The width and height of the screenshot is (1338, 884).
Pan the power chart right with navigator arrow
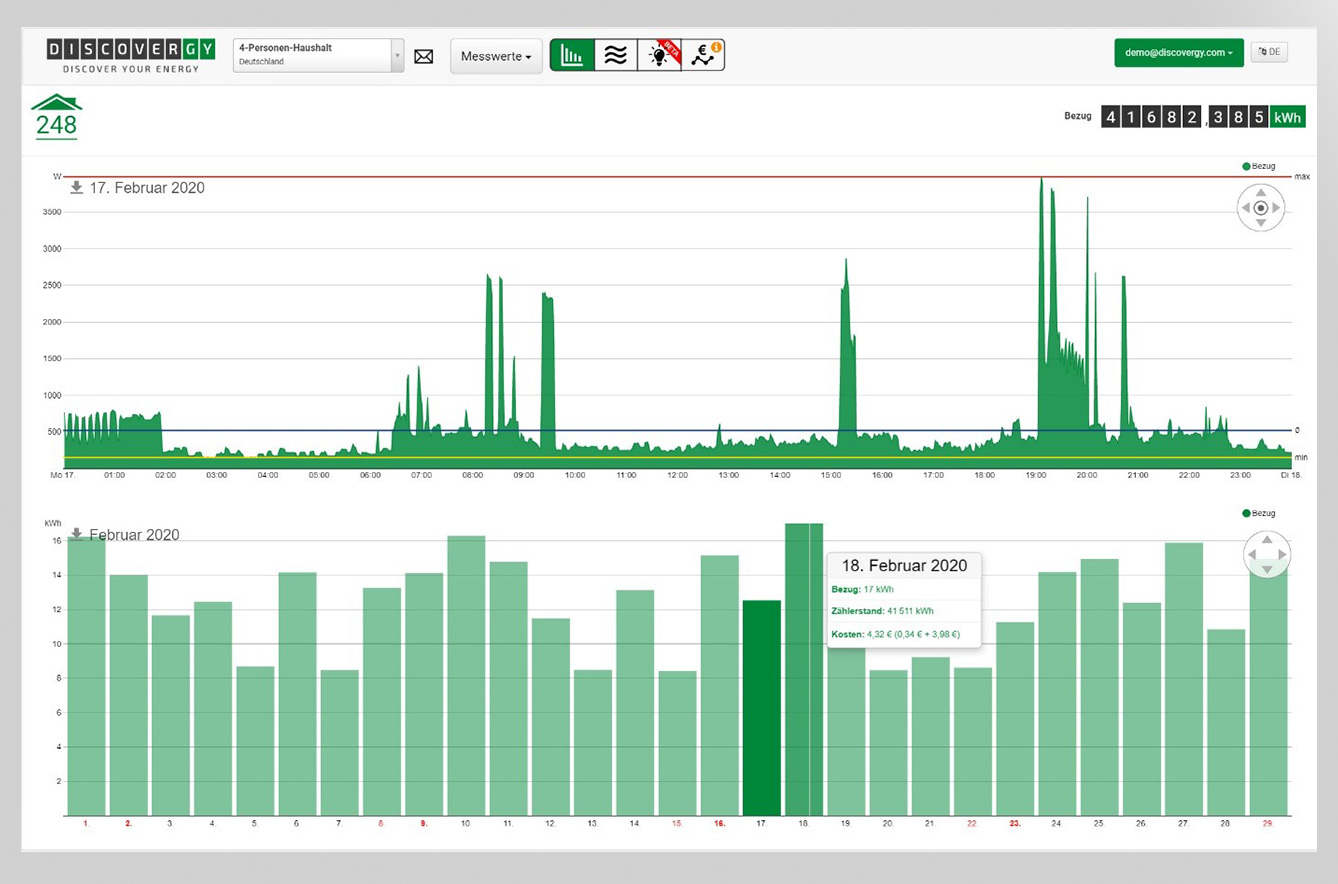point(1277,208)
